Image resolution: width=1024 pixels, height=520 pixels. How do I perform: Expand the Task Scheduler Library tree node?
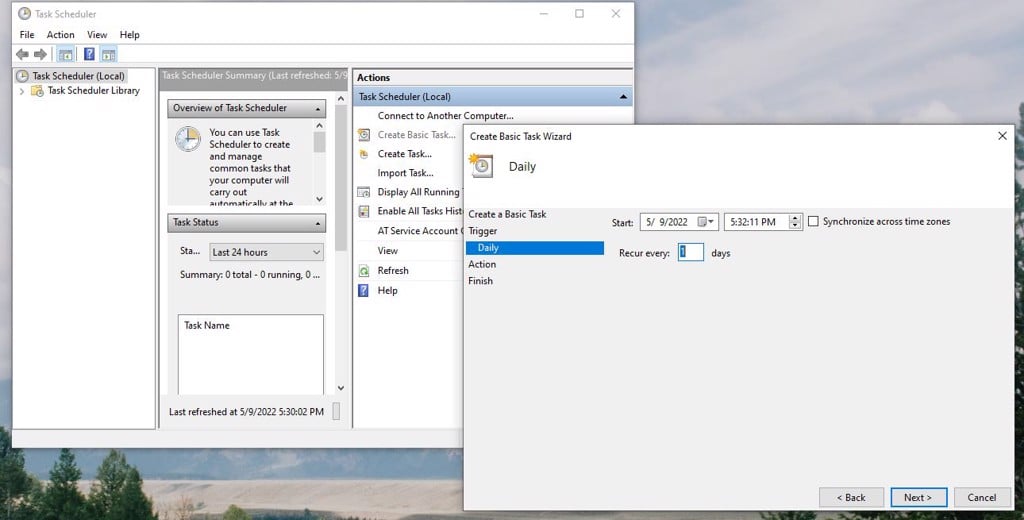point(22,91)
